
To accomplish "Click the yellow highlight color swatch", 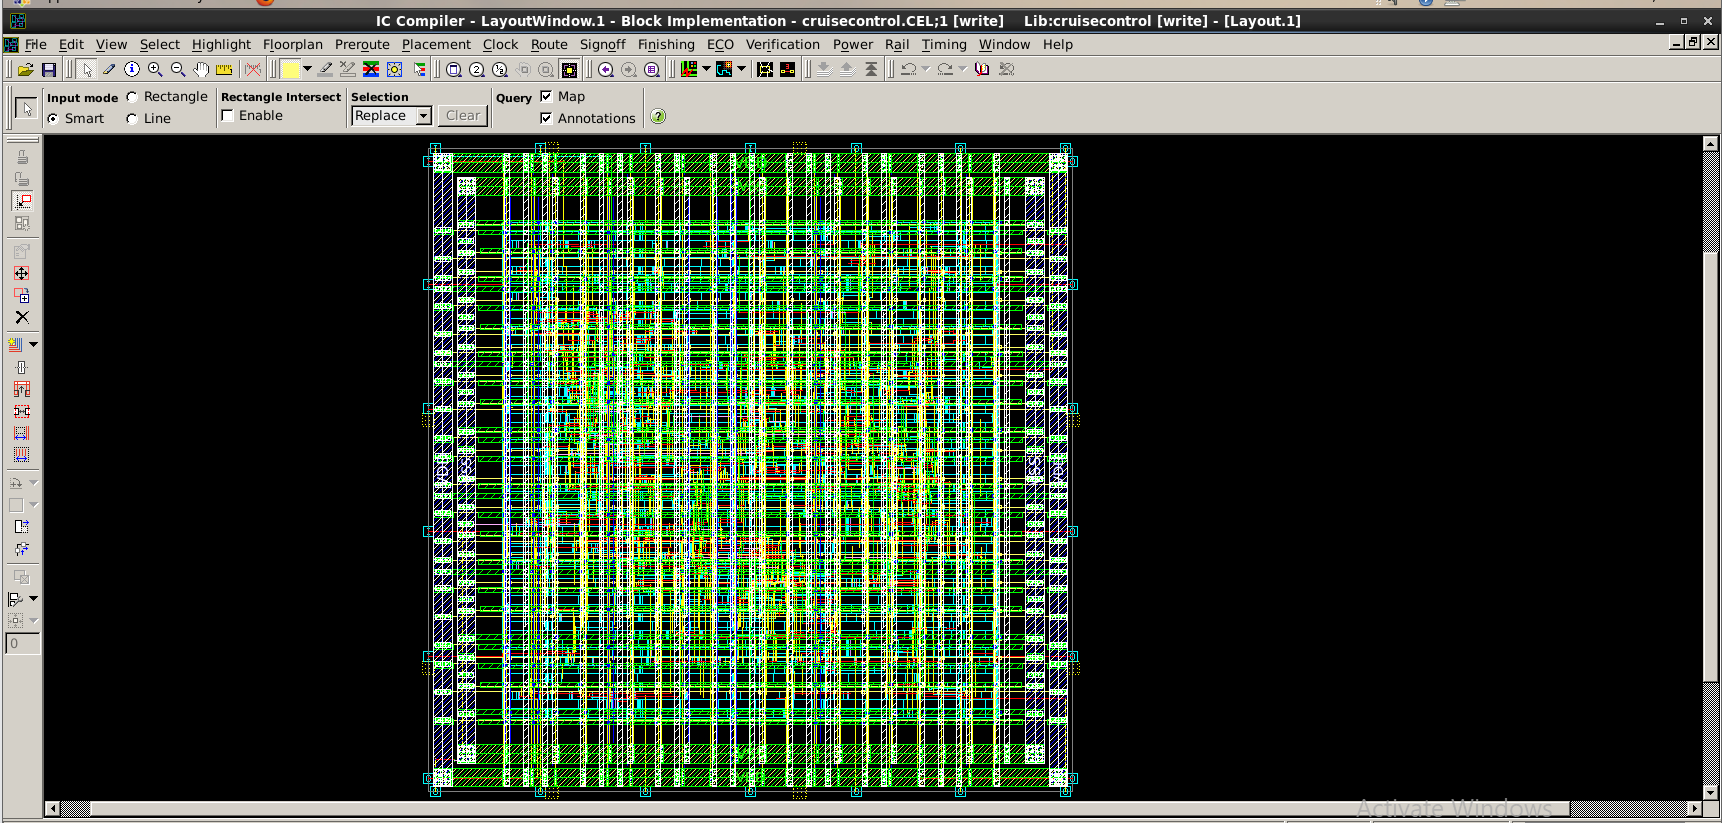I will [291, 70].
